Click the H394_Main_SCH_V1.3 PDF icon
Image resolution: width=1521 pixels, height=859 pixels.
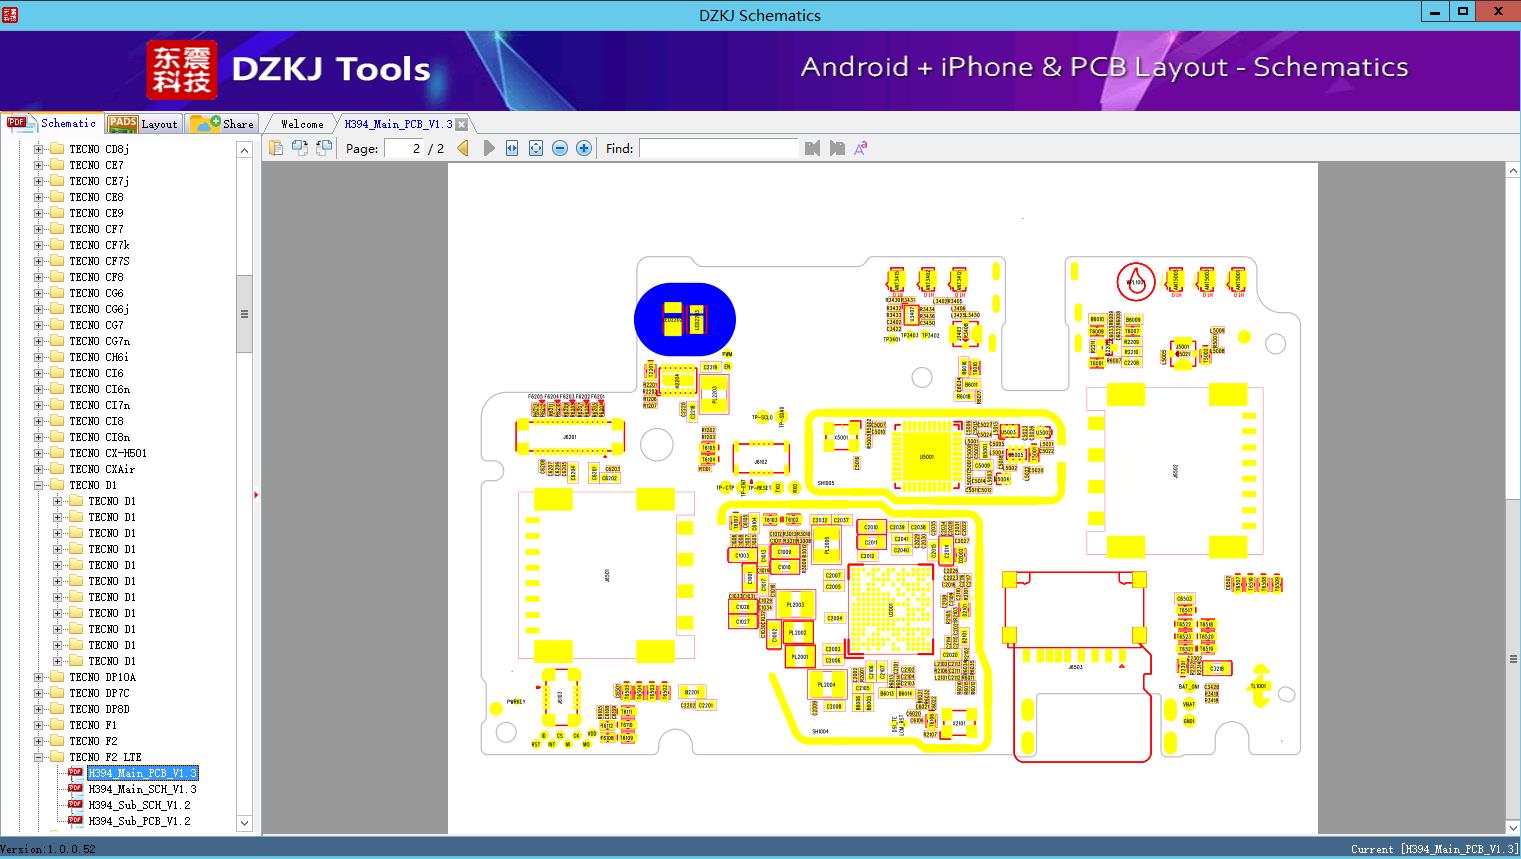click(75, 789)
